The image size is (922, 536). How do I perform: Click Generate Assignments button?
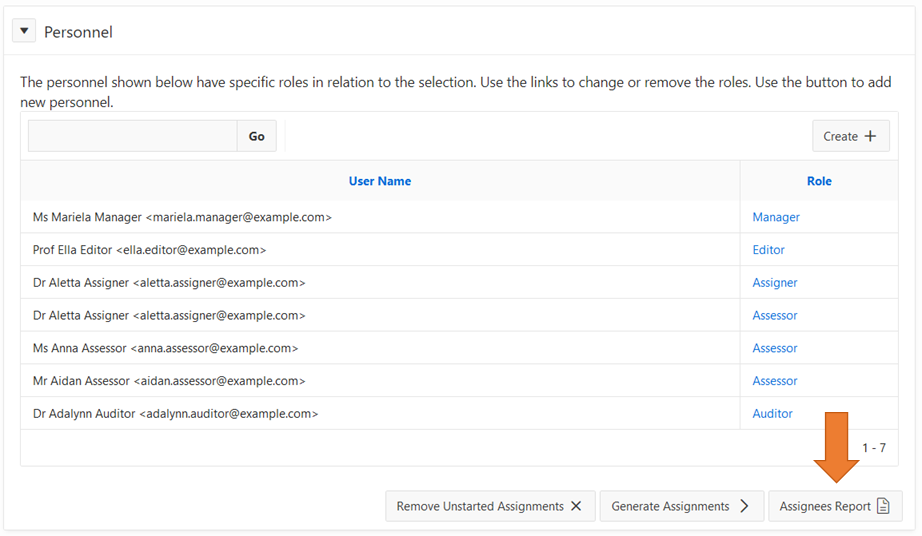682,506
